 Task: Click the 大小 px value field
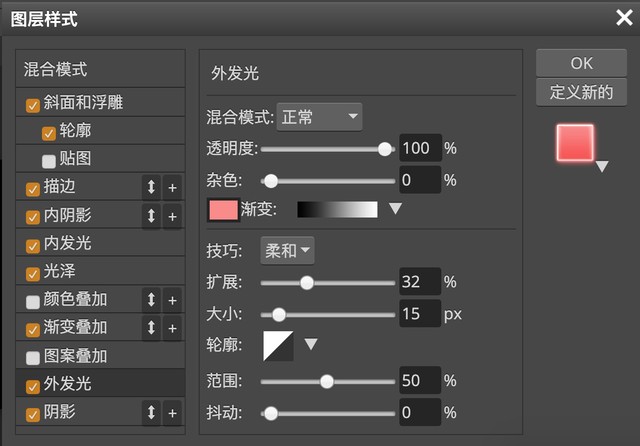[419, 314]
